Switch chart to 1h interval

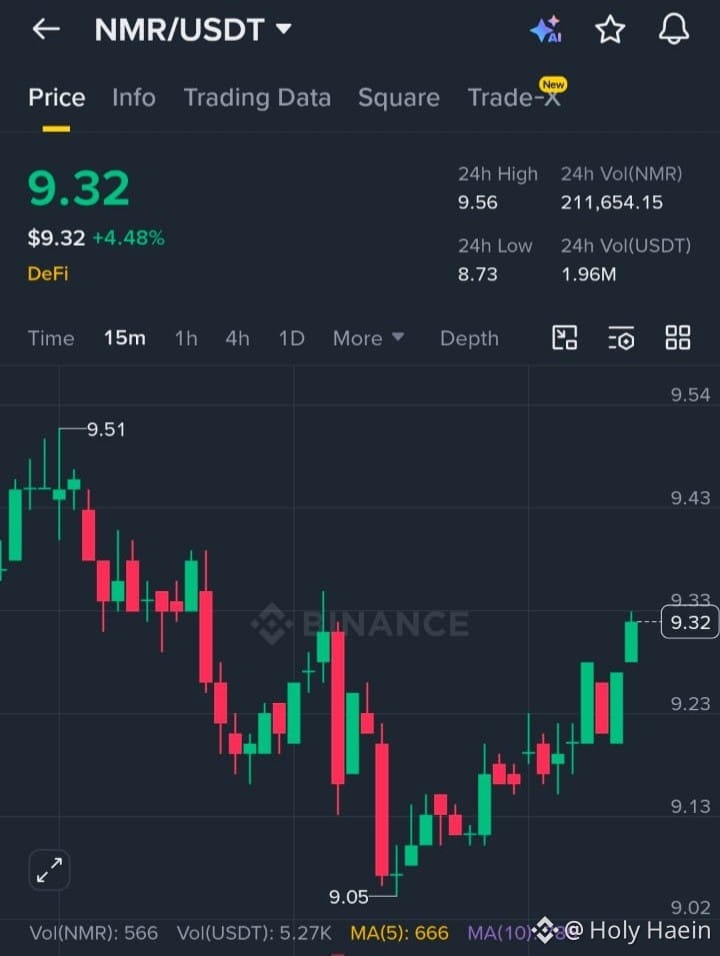pyautogui.click(x=186, y=338)
